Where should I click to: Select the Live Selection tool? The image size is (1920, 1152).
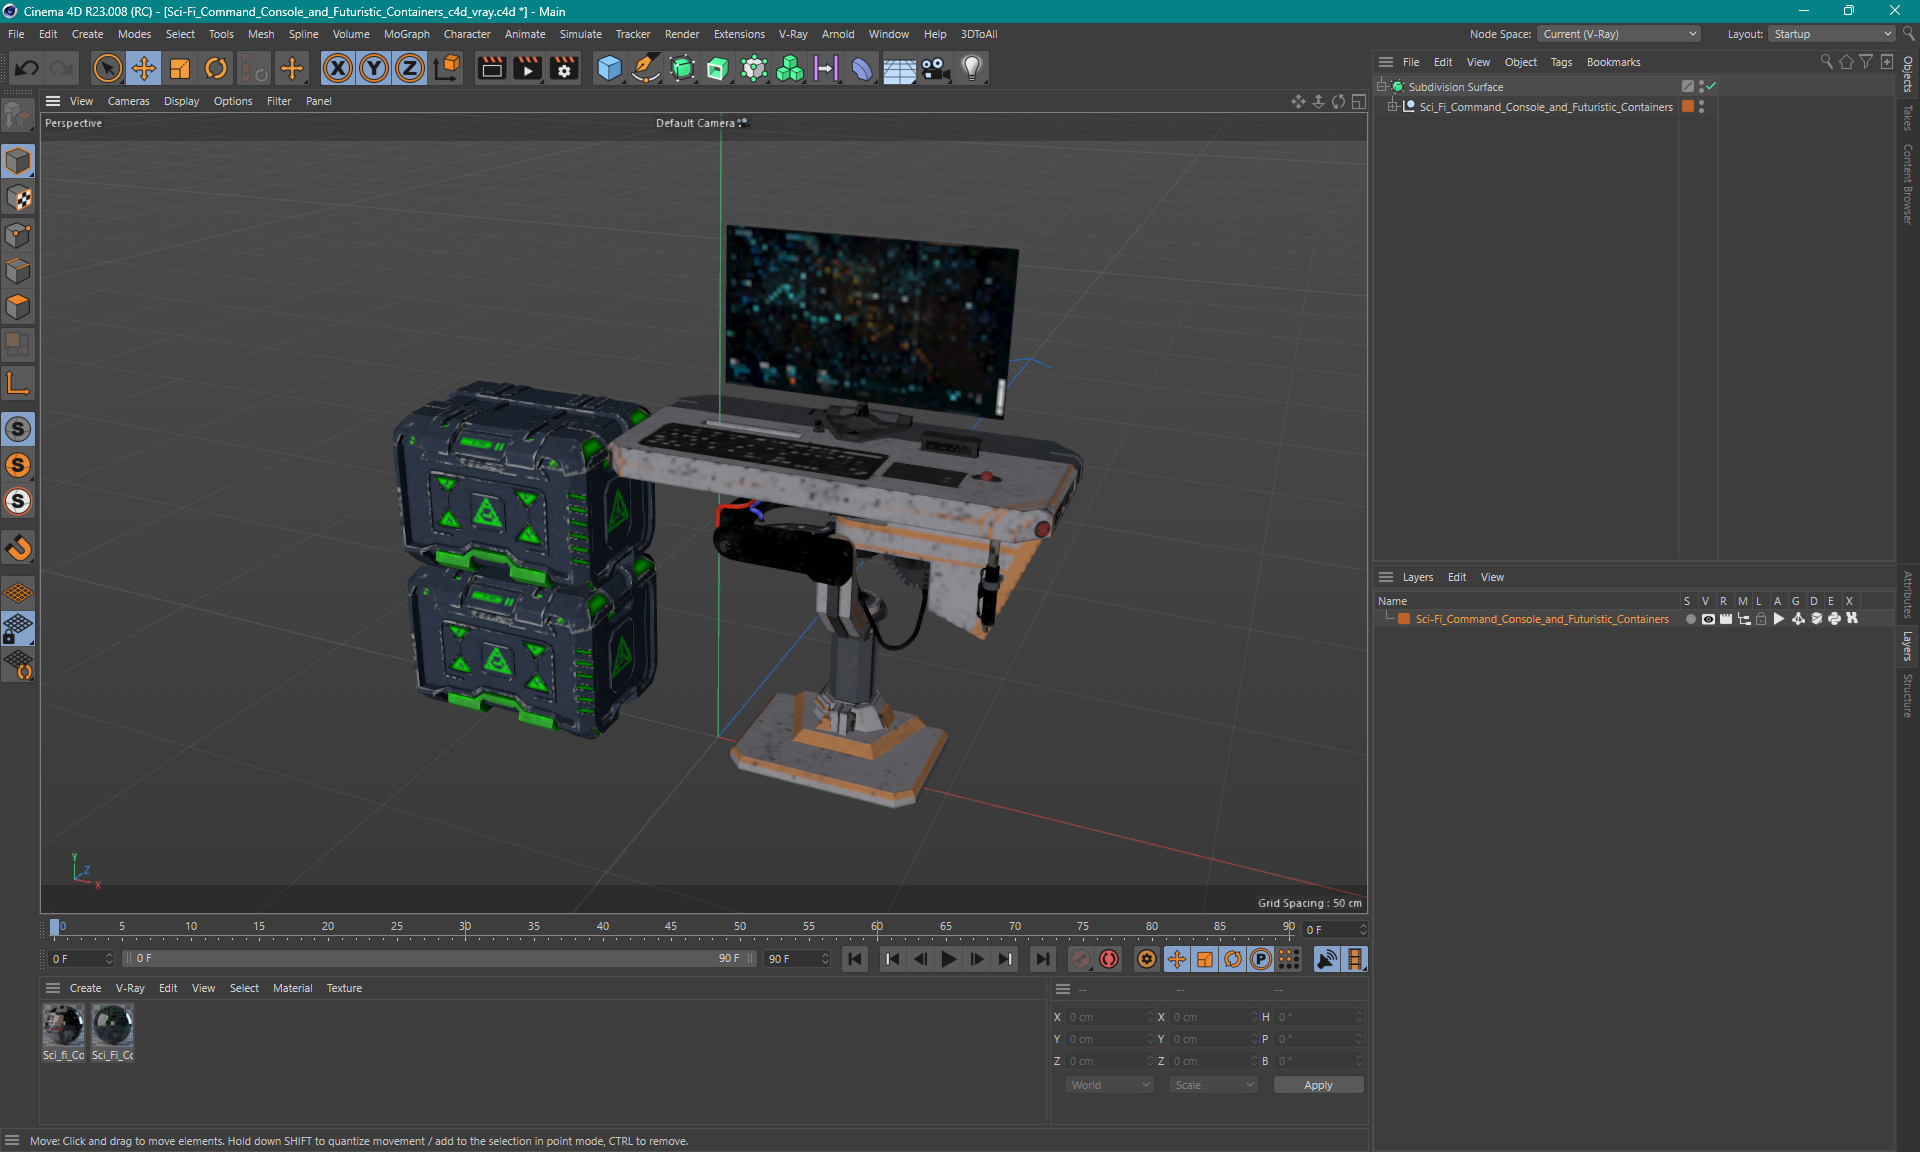[107, 68]
